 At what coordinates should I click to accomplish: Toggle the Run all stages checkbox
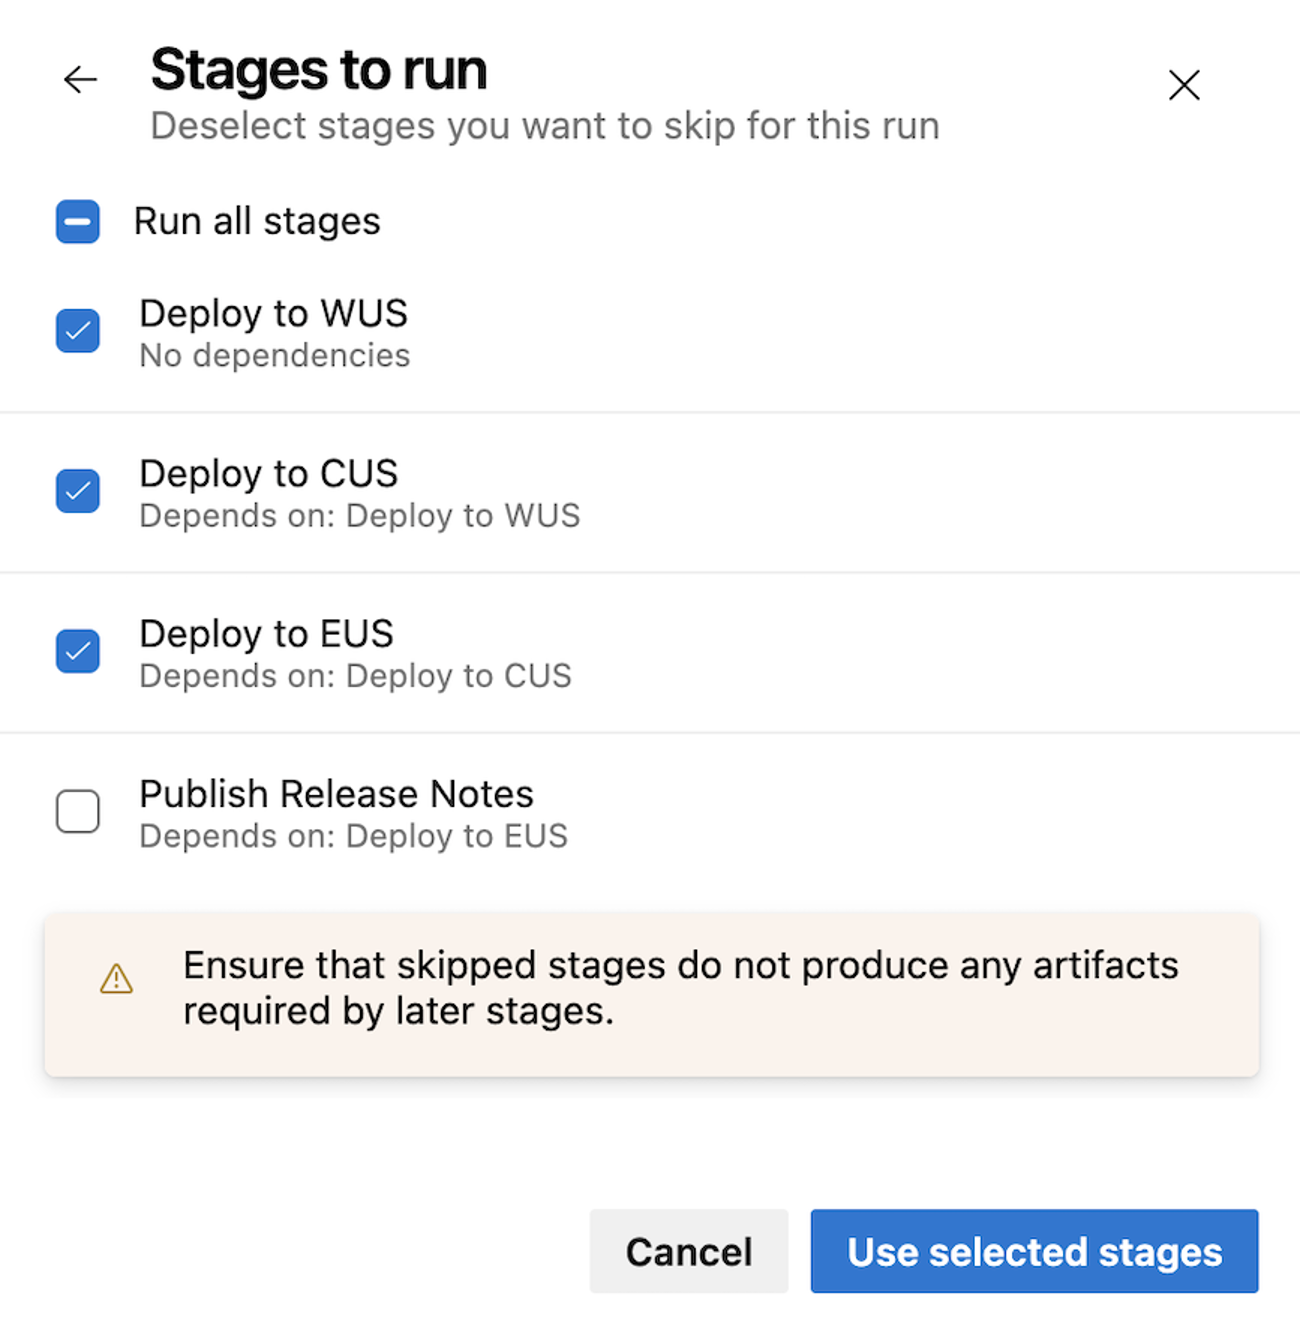tap(78, 221)
